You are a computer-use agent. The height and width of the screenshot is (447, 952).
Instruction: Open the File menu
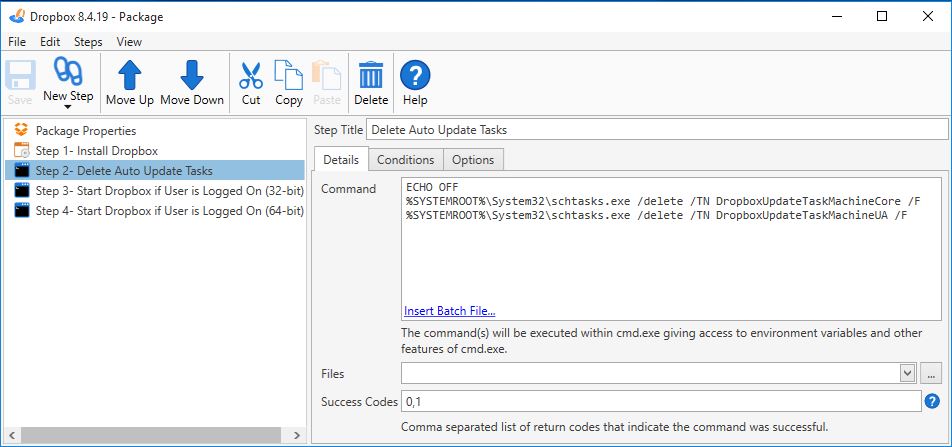pos(17,42)
